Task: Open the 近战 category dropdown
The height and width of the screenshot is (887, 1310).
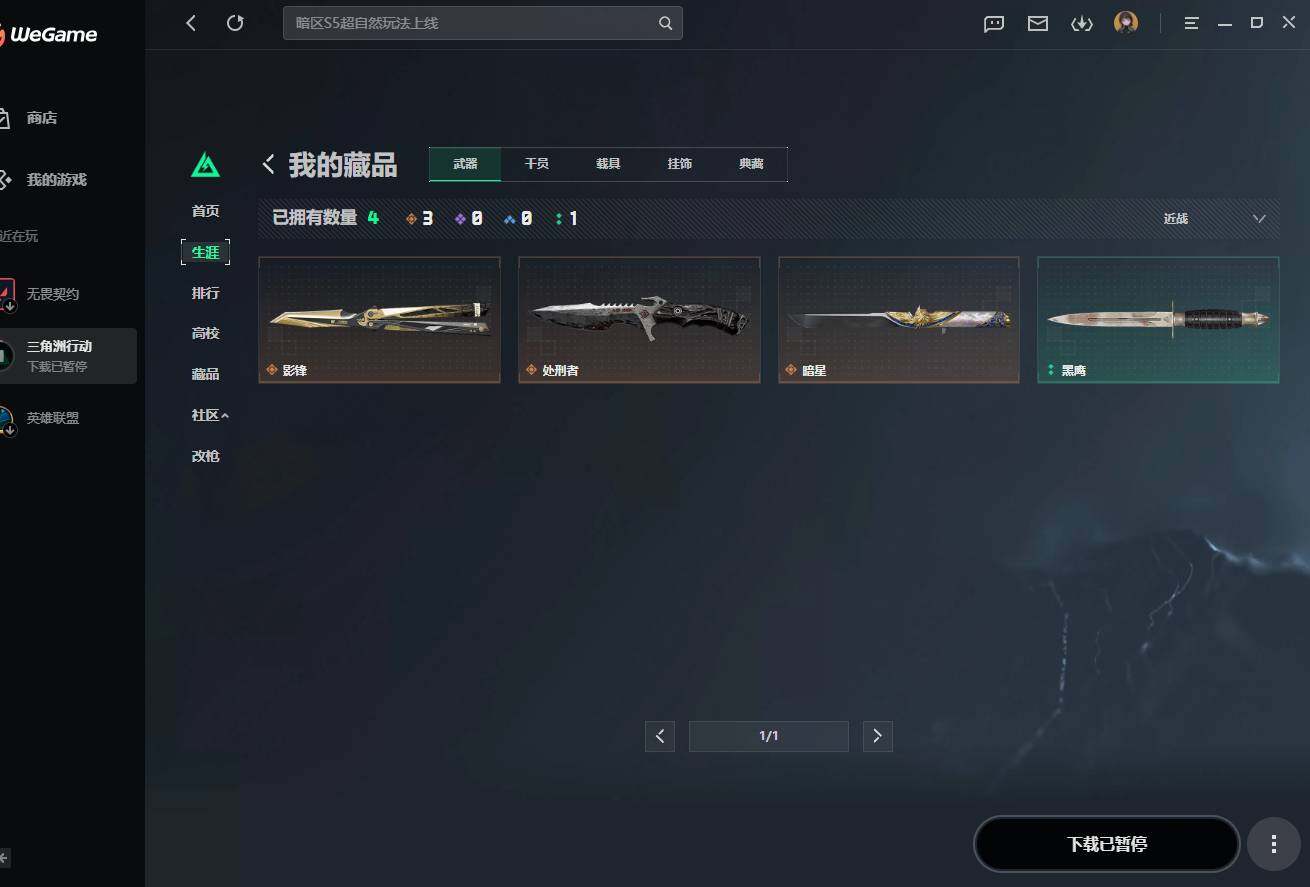Action: point(1215,219)
